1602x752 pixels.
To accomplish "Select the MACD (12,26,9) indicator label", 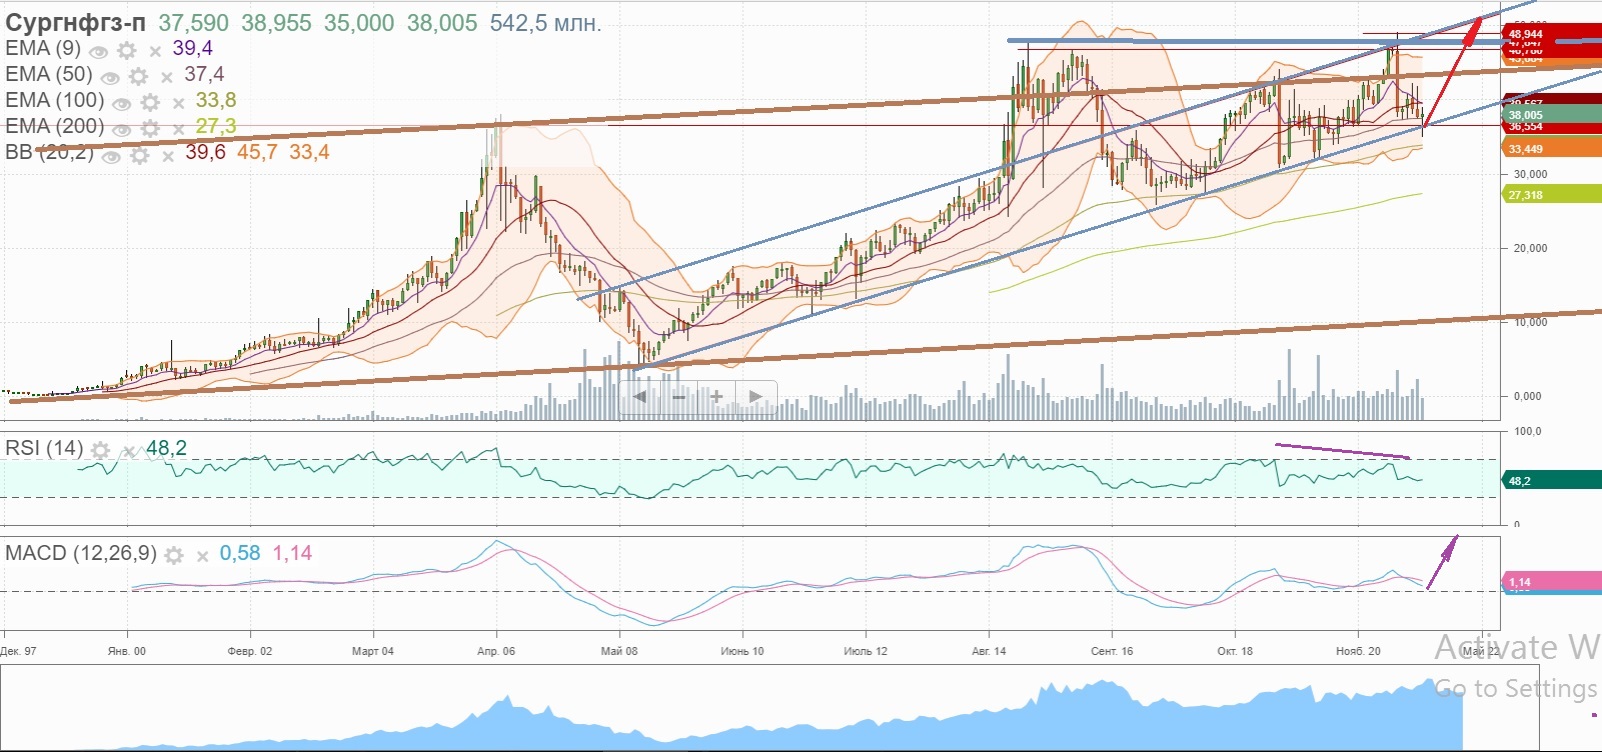I will (x=80, y=553).
